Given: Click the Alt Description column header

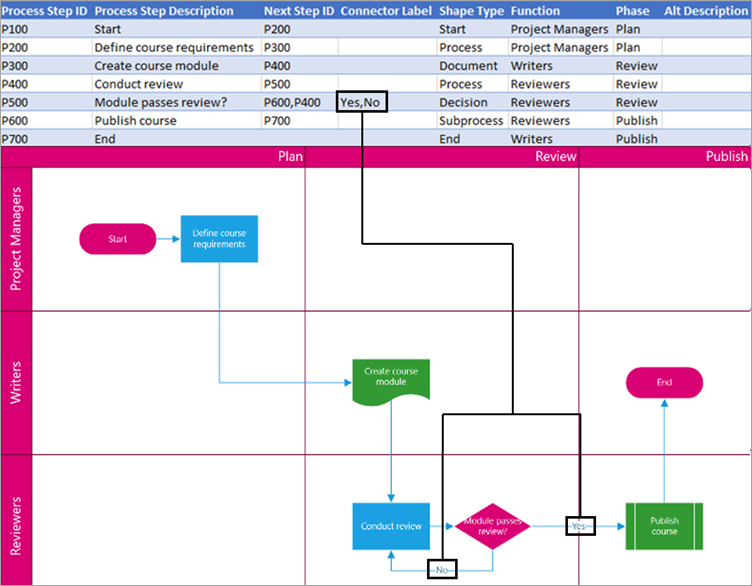Looking at the screenshot, I should click(x=705, y=11).
